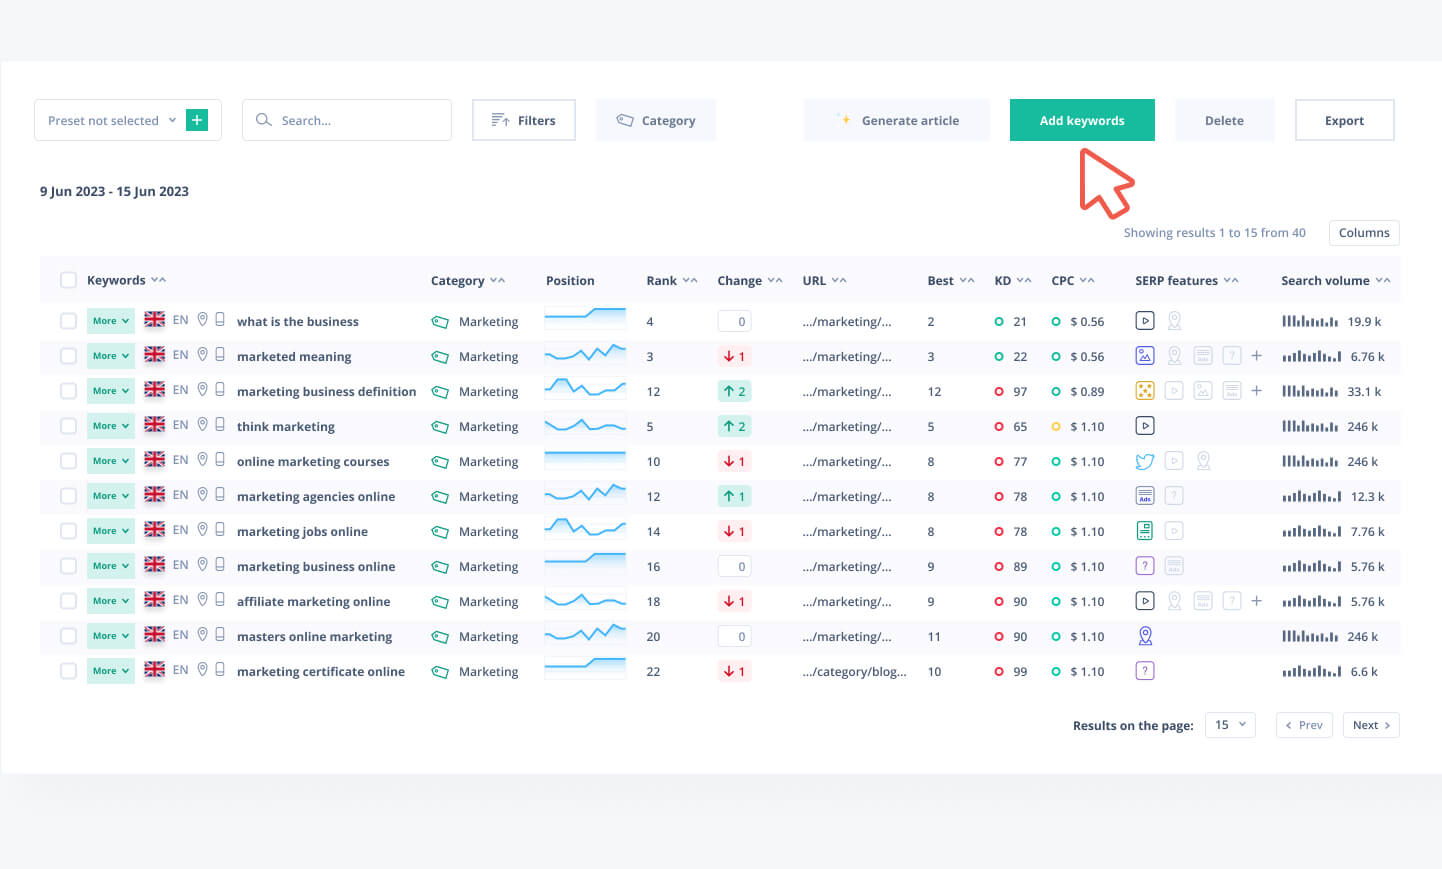The image size is (1442, 869).
Task: Select the 'marketing certificate online' row checkbox
Action: click(68, 671)
